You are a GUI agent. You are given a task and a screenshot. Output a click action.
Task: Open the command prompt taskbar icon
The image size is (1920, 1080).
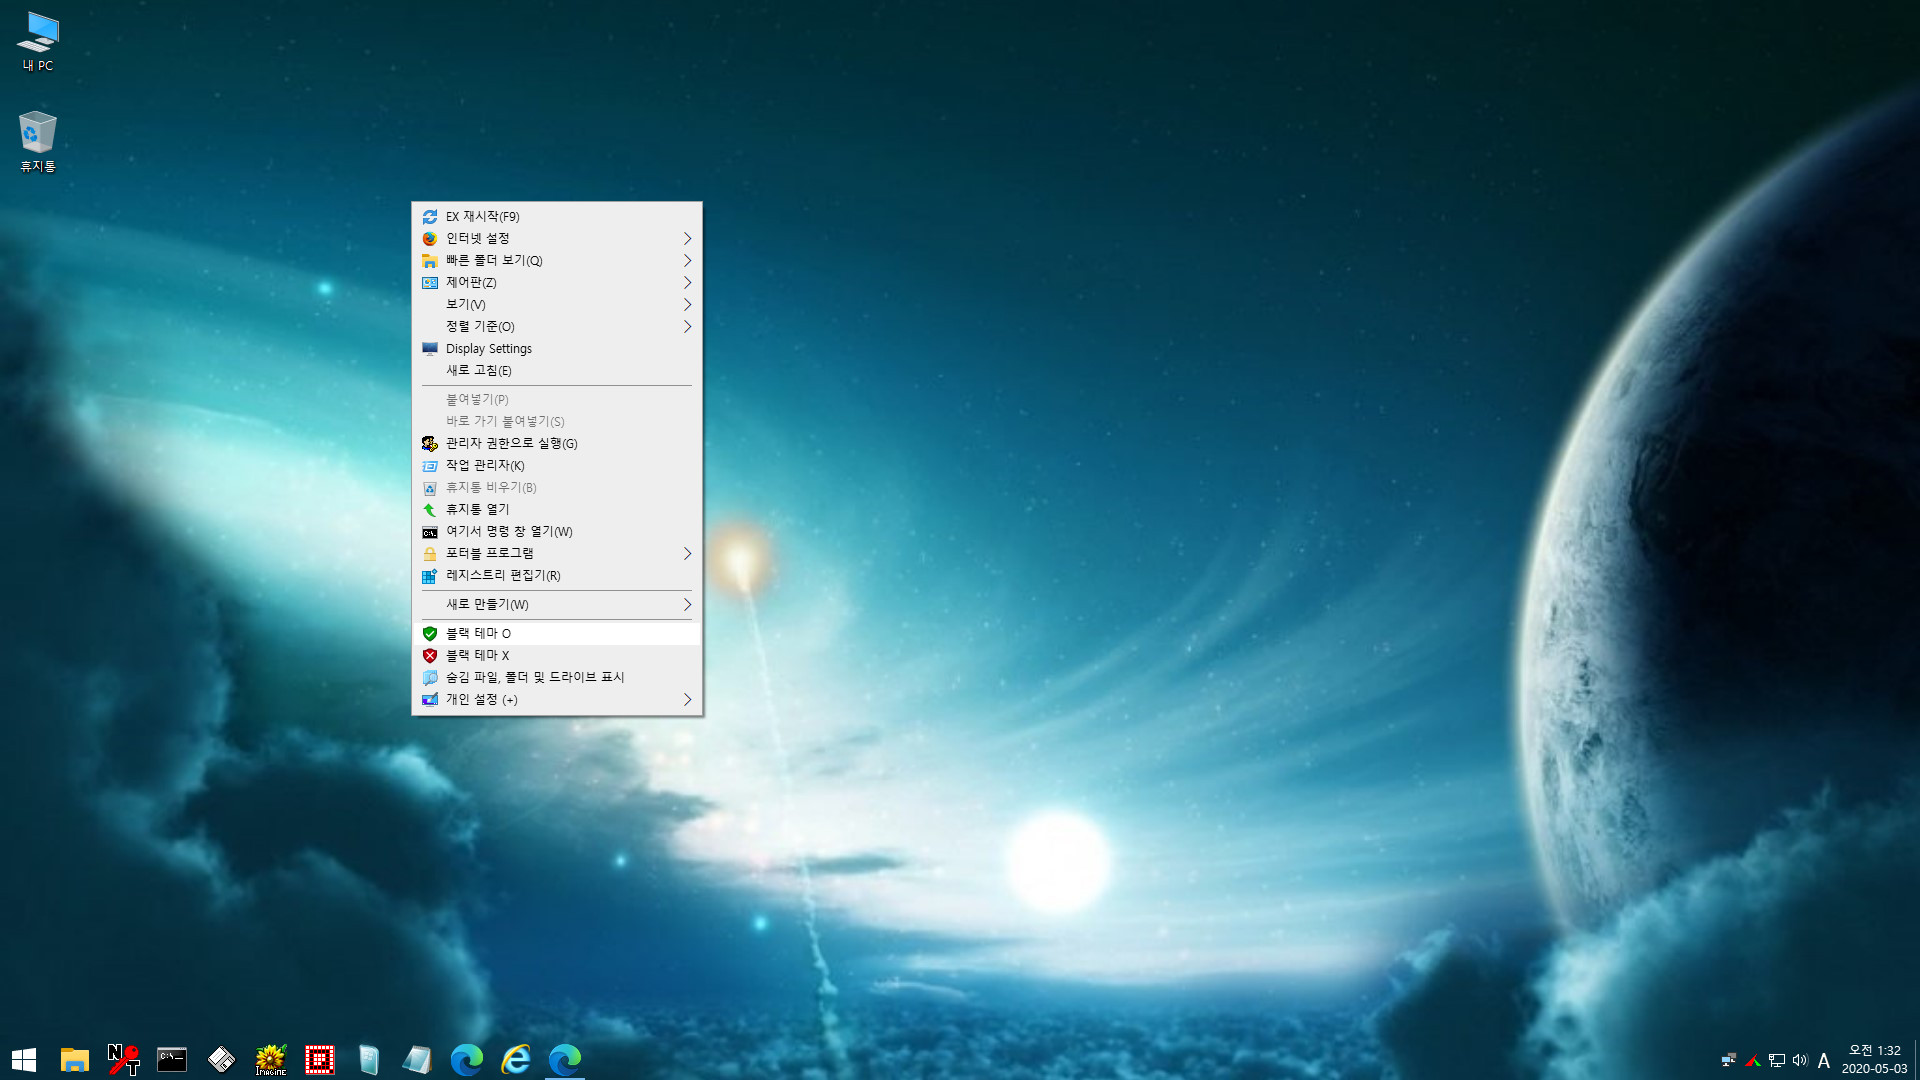tap(172, 1059)
